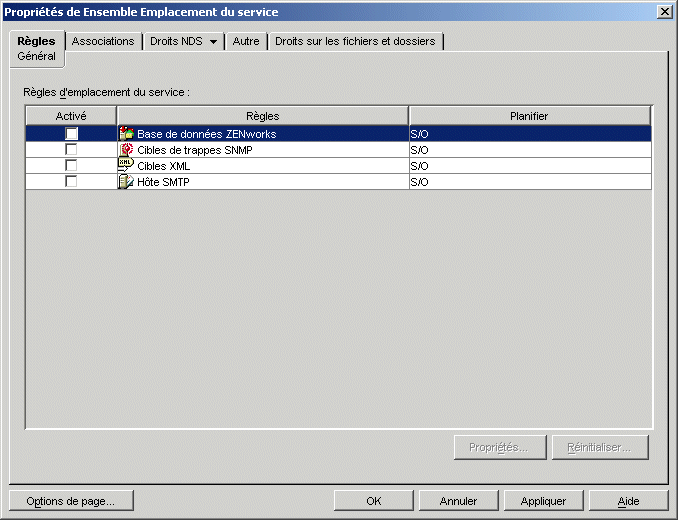Click the Activé column header
The width and height of the screenshot is (678, 520).
click(71, 116)
